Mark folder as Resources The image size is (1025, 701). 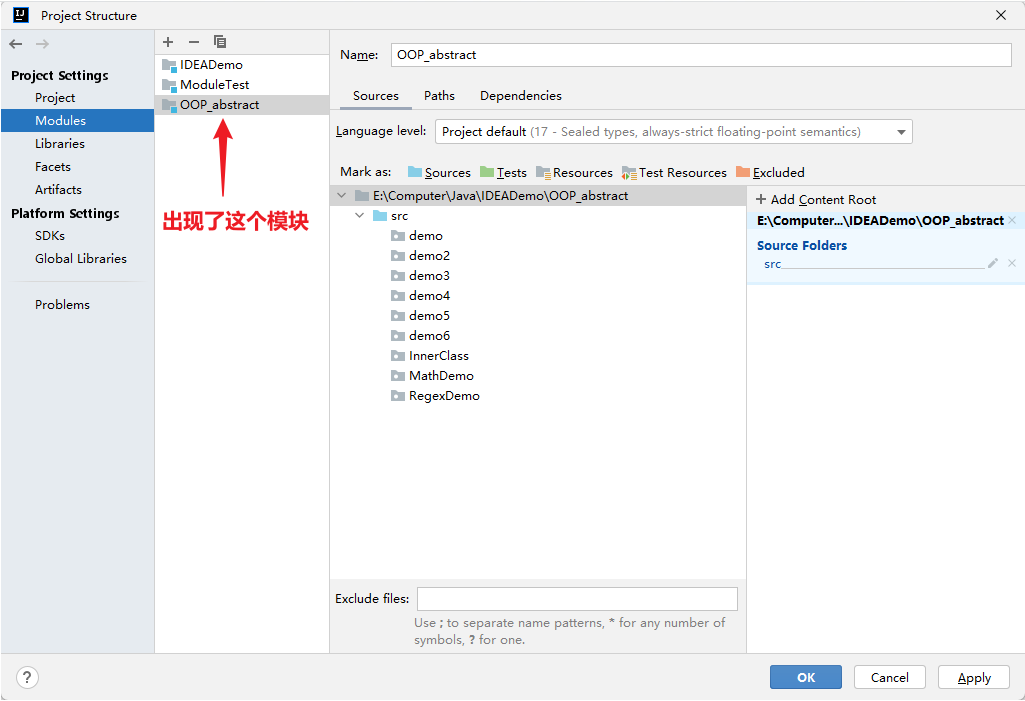pos(574,173)
